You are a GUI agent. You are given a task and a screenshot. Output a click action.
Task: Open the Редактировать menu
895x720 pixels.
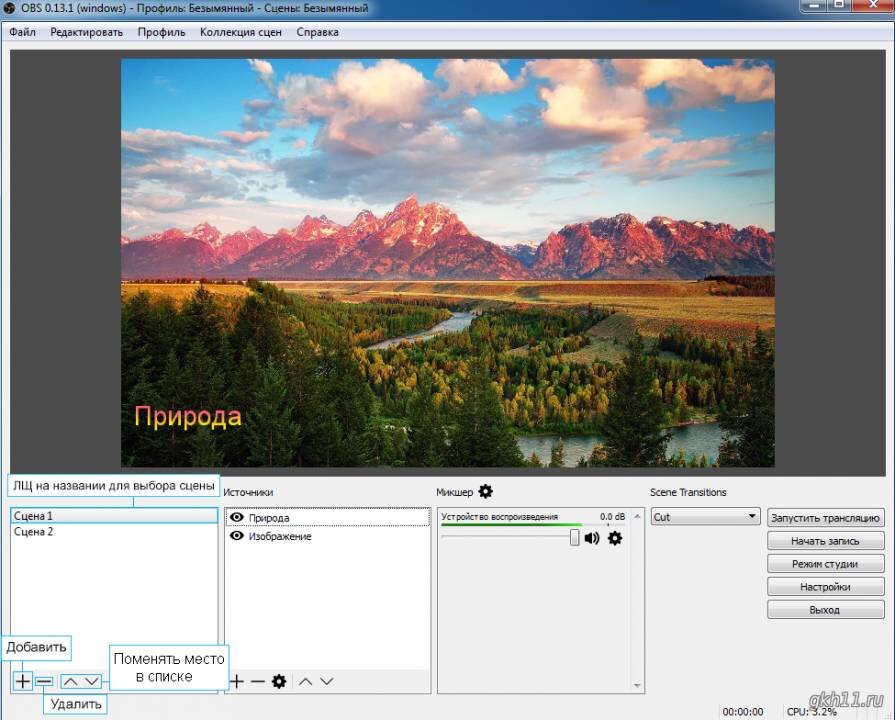click(x=86, y=32)
